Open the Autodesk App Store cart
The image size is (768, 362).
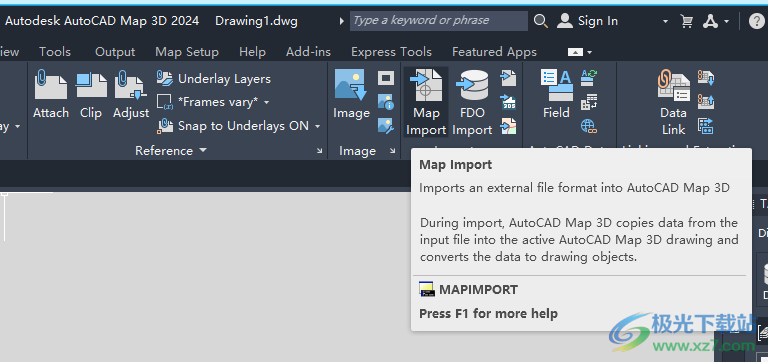tap(687, 21)
